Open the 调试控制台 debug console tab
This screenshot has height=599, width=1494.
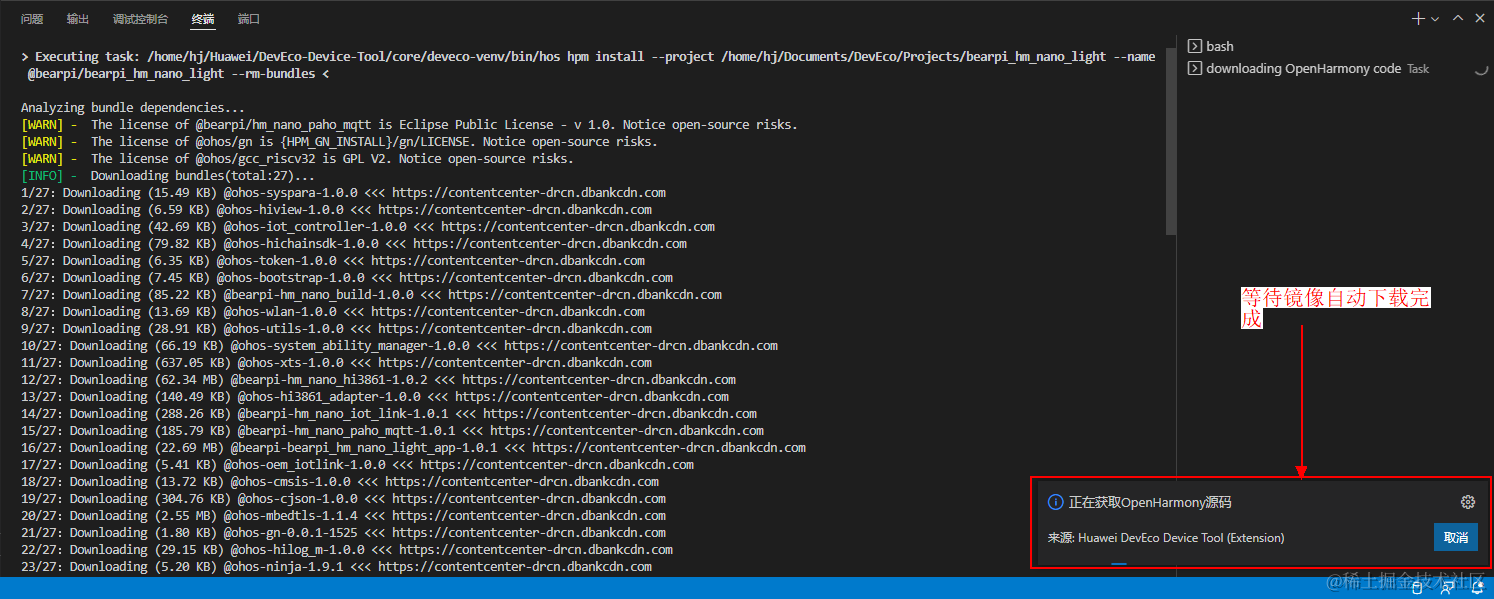click(140, 19)
